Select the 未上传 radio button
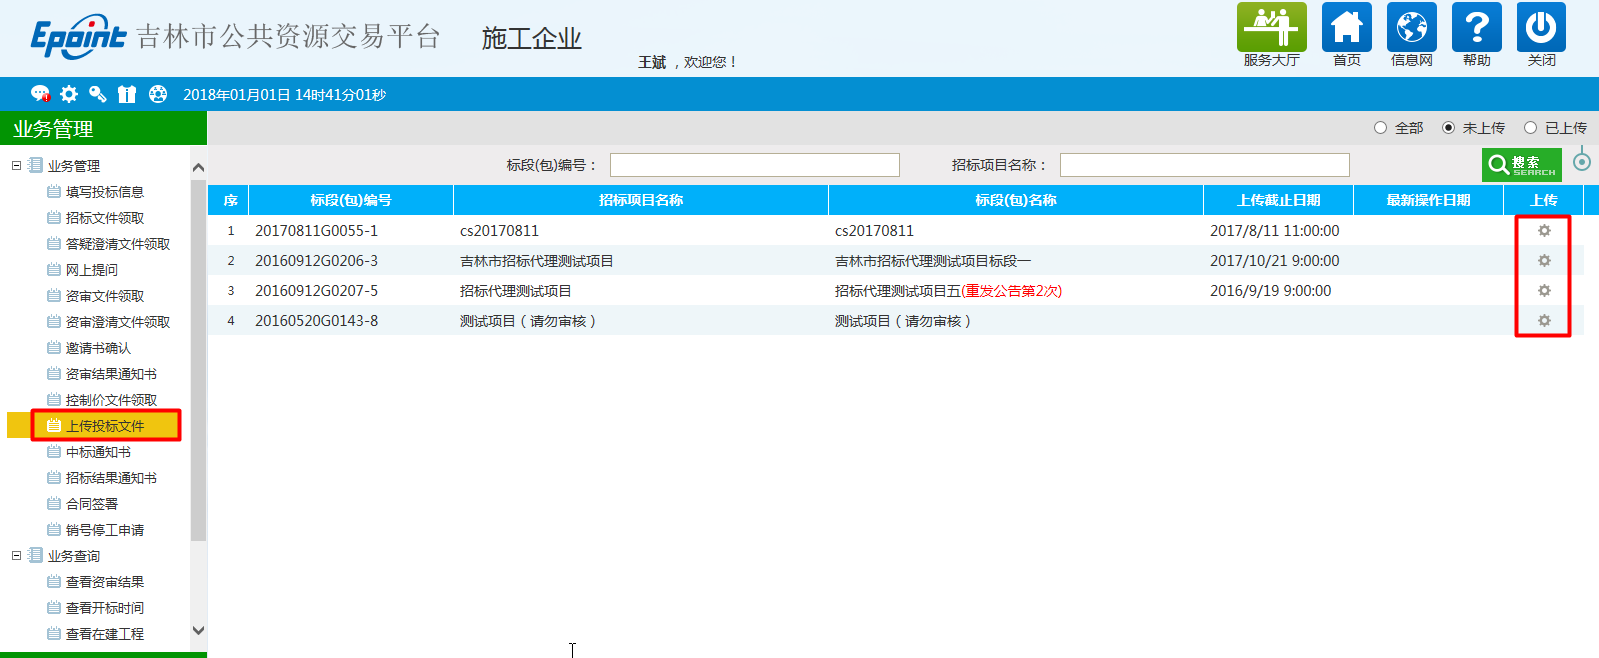This screenshot has width=1599, height=658. pyautogui.click(x=1448, y=127)
